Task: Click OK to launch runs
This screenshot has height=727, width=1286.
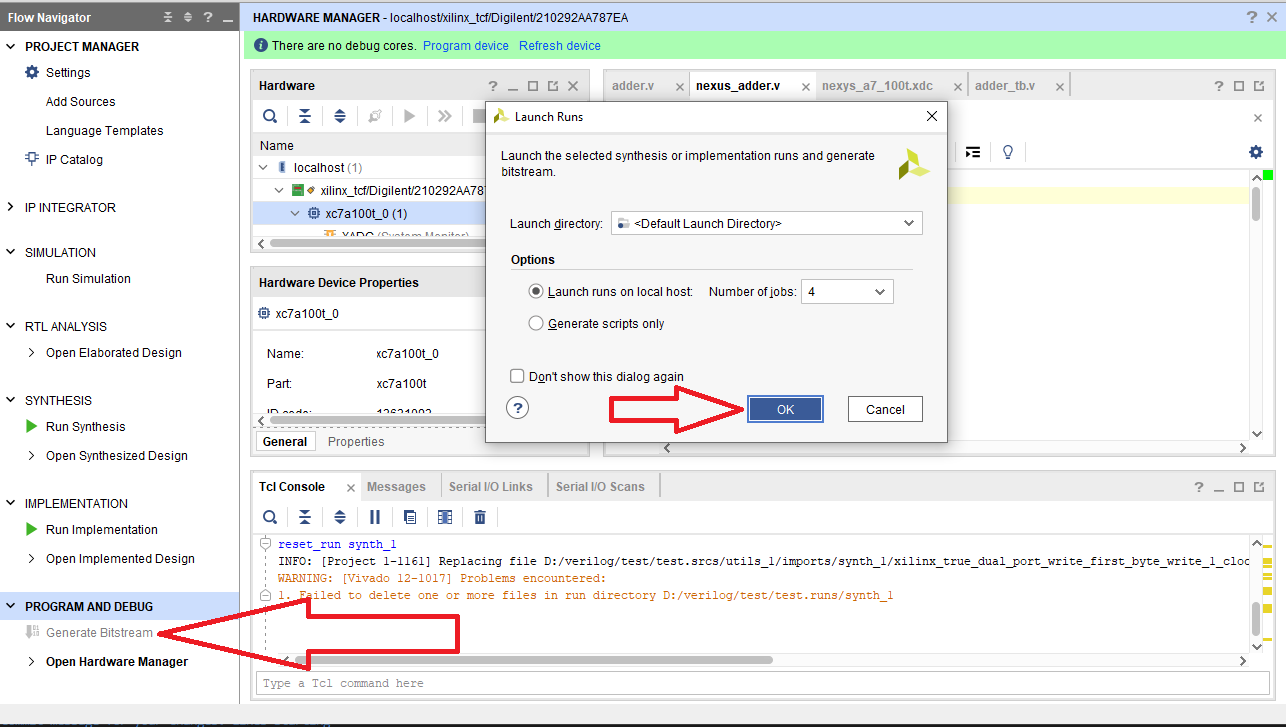Action: point(785,409)
